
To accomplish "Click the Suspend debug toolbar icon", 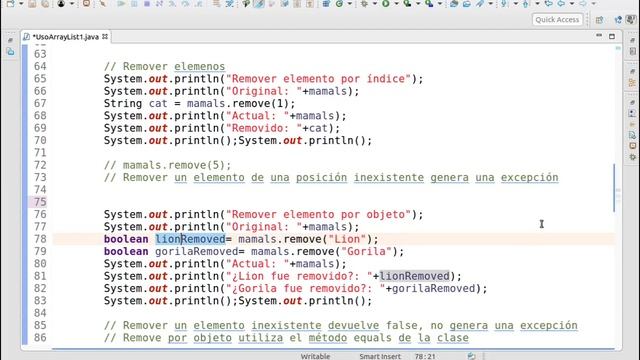I will [134, 4].
